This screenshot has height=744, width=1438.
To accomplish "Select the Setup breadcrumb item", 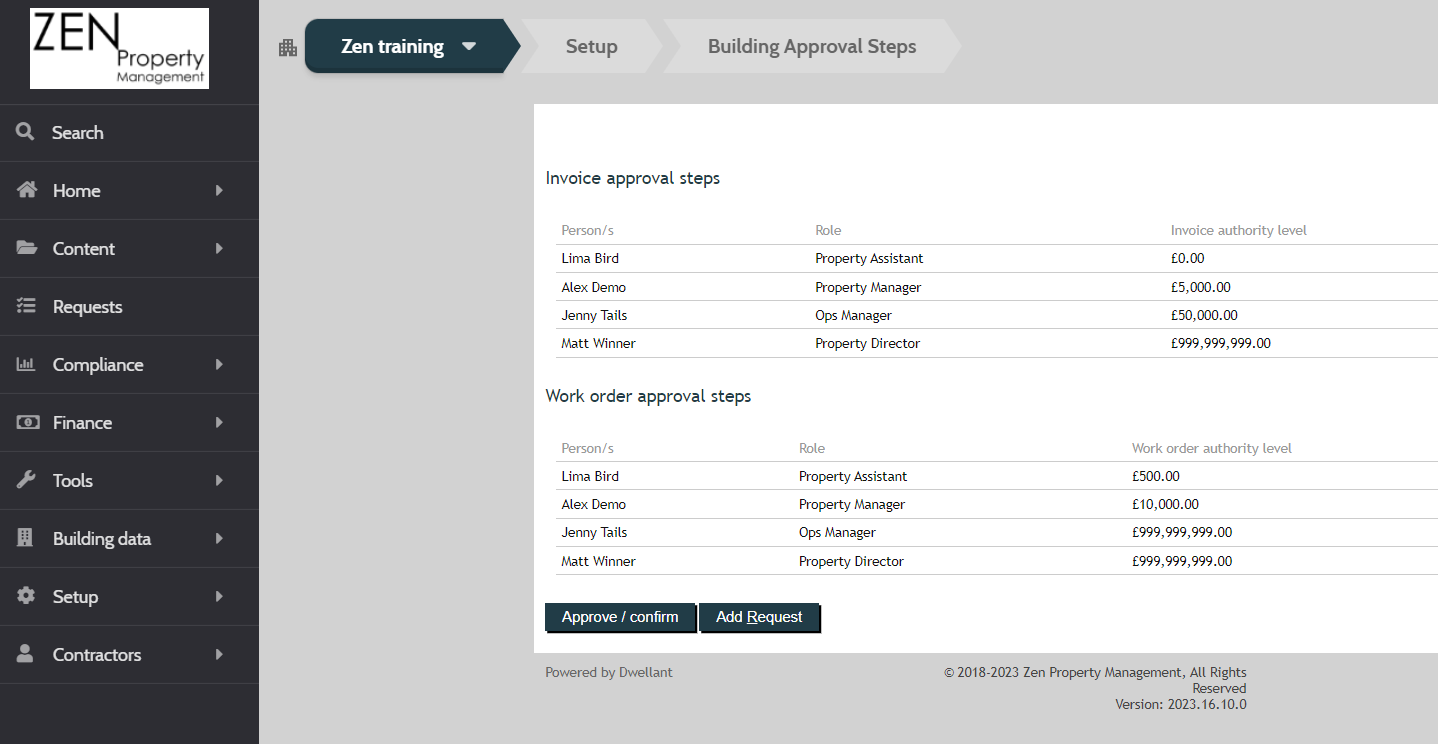I will coord(591,46).
